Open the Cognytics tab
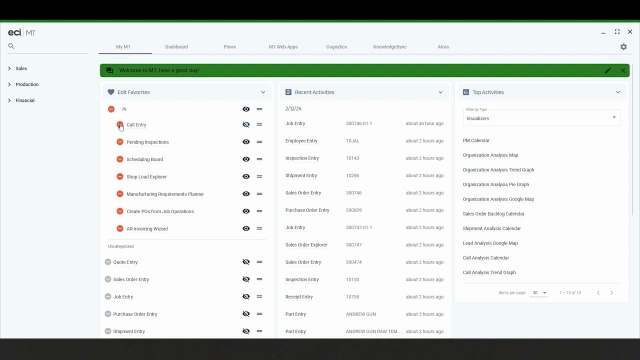Image resolution: width=640 pixels, height=360 pixels. 336,47
